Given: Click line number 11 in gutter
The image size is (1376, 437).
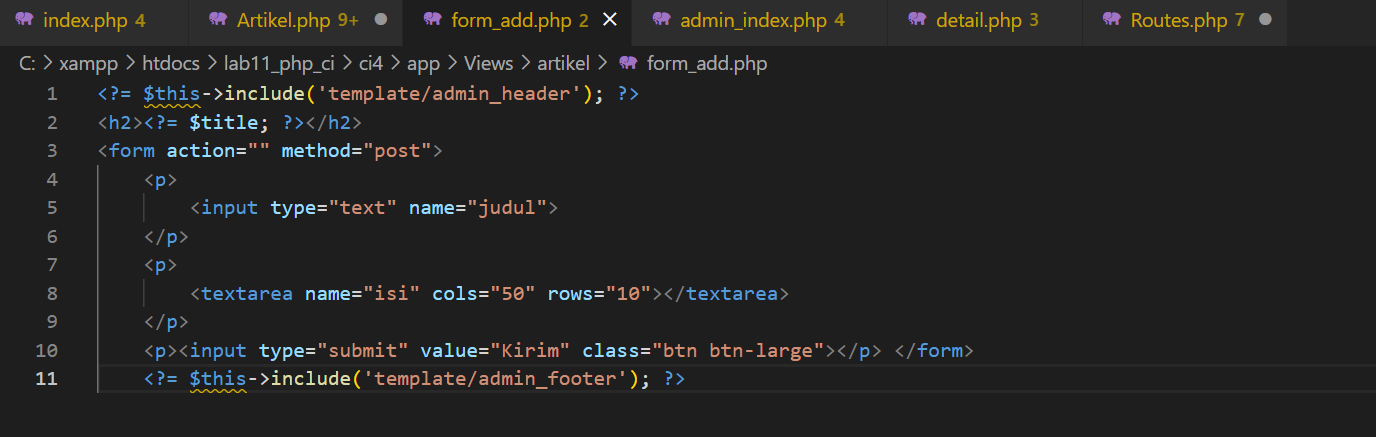Looking at the screenshot, I should coord(46,379).
